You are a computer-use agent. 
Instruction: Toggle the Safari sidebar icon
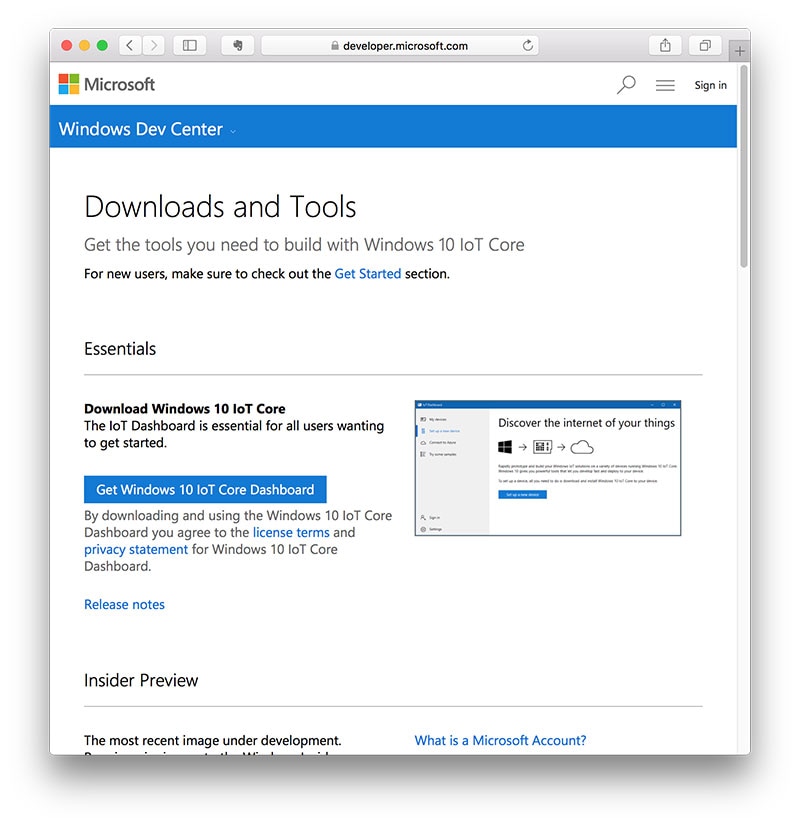(x=189, y=45)
